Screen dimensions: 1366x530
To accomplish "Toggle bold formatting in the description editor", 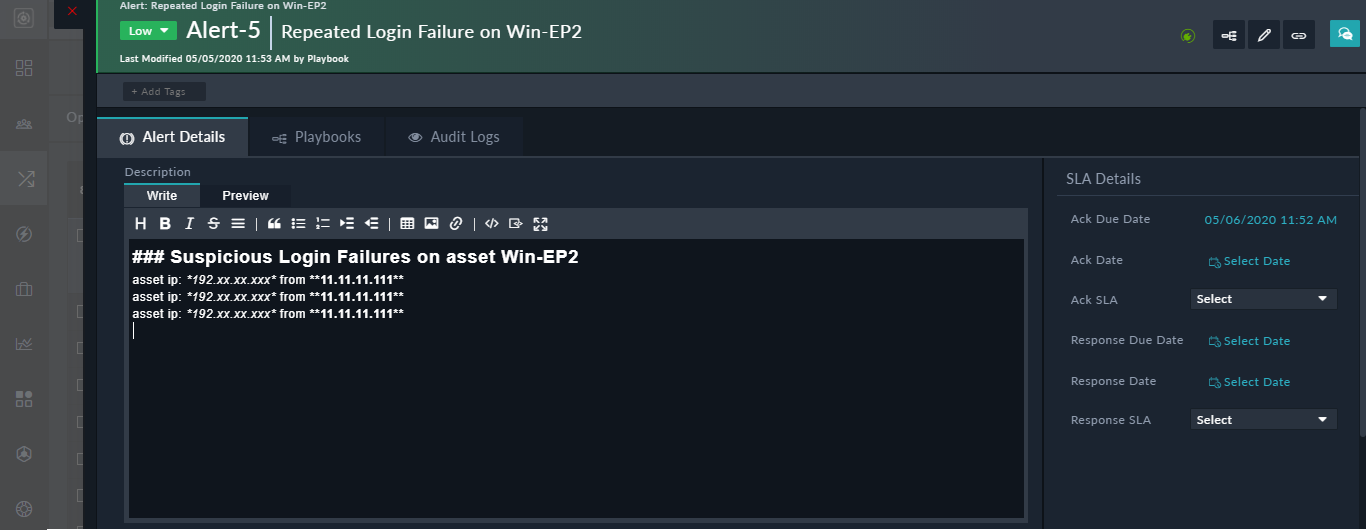I will pyautogui.click(x=165, y=224).
